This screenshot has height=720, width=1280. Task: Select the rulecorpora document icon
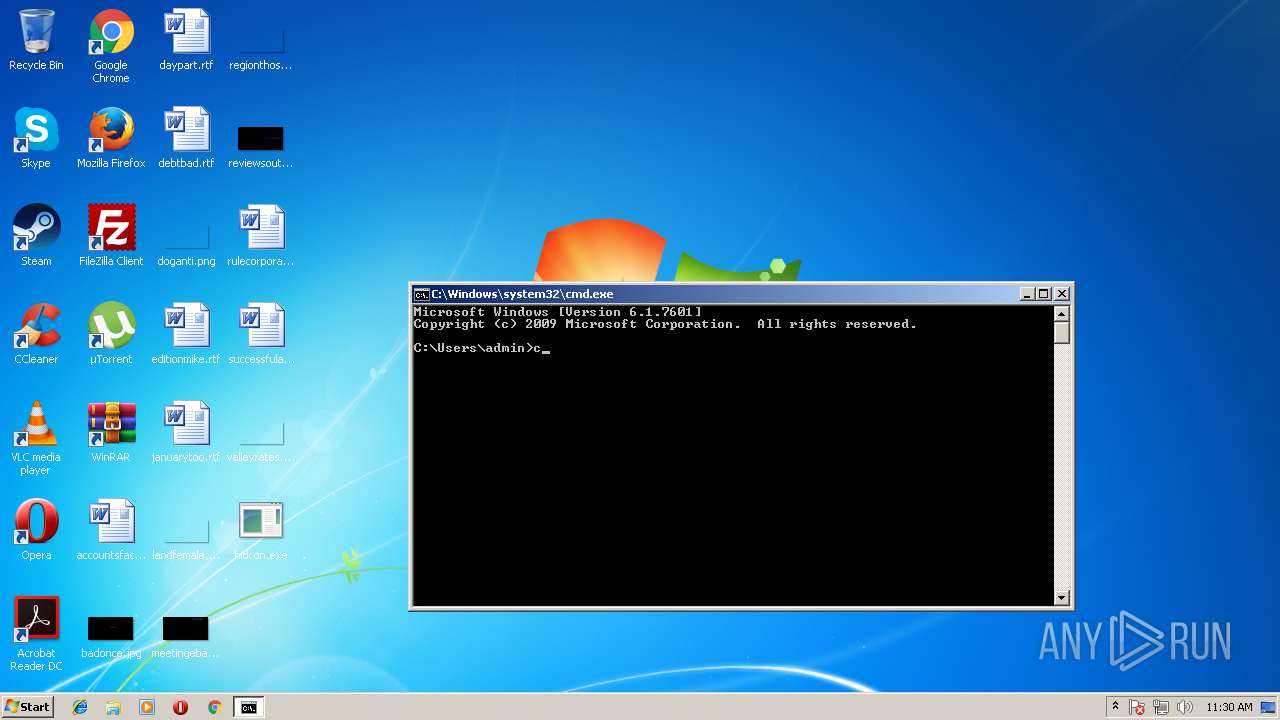coord(261,236)
